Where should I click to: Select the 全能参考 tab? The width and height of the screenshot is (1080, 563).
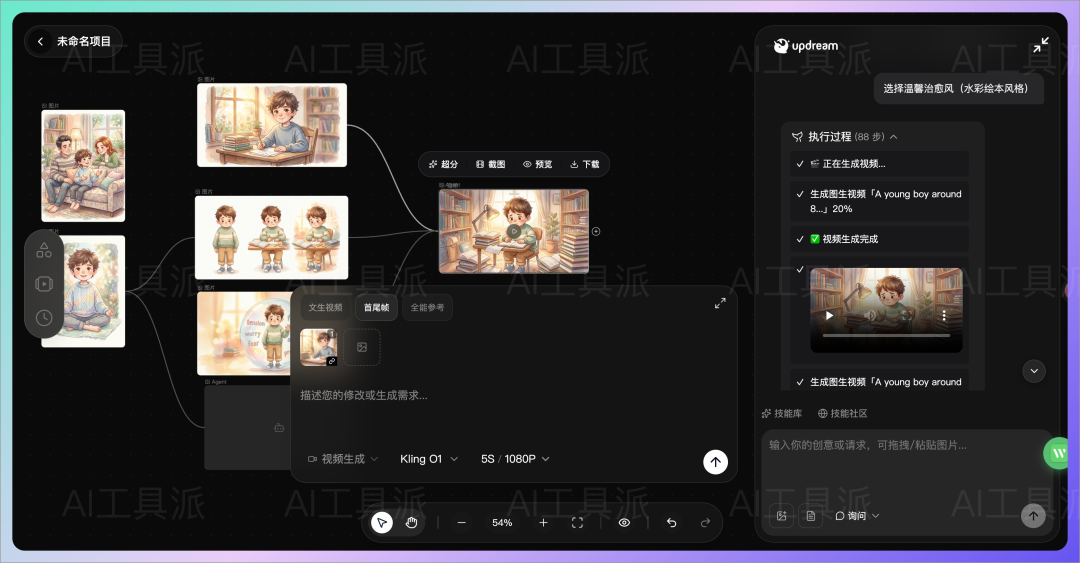point(427,307)
